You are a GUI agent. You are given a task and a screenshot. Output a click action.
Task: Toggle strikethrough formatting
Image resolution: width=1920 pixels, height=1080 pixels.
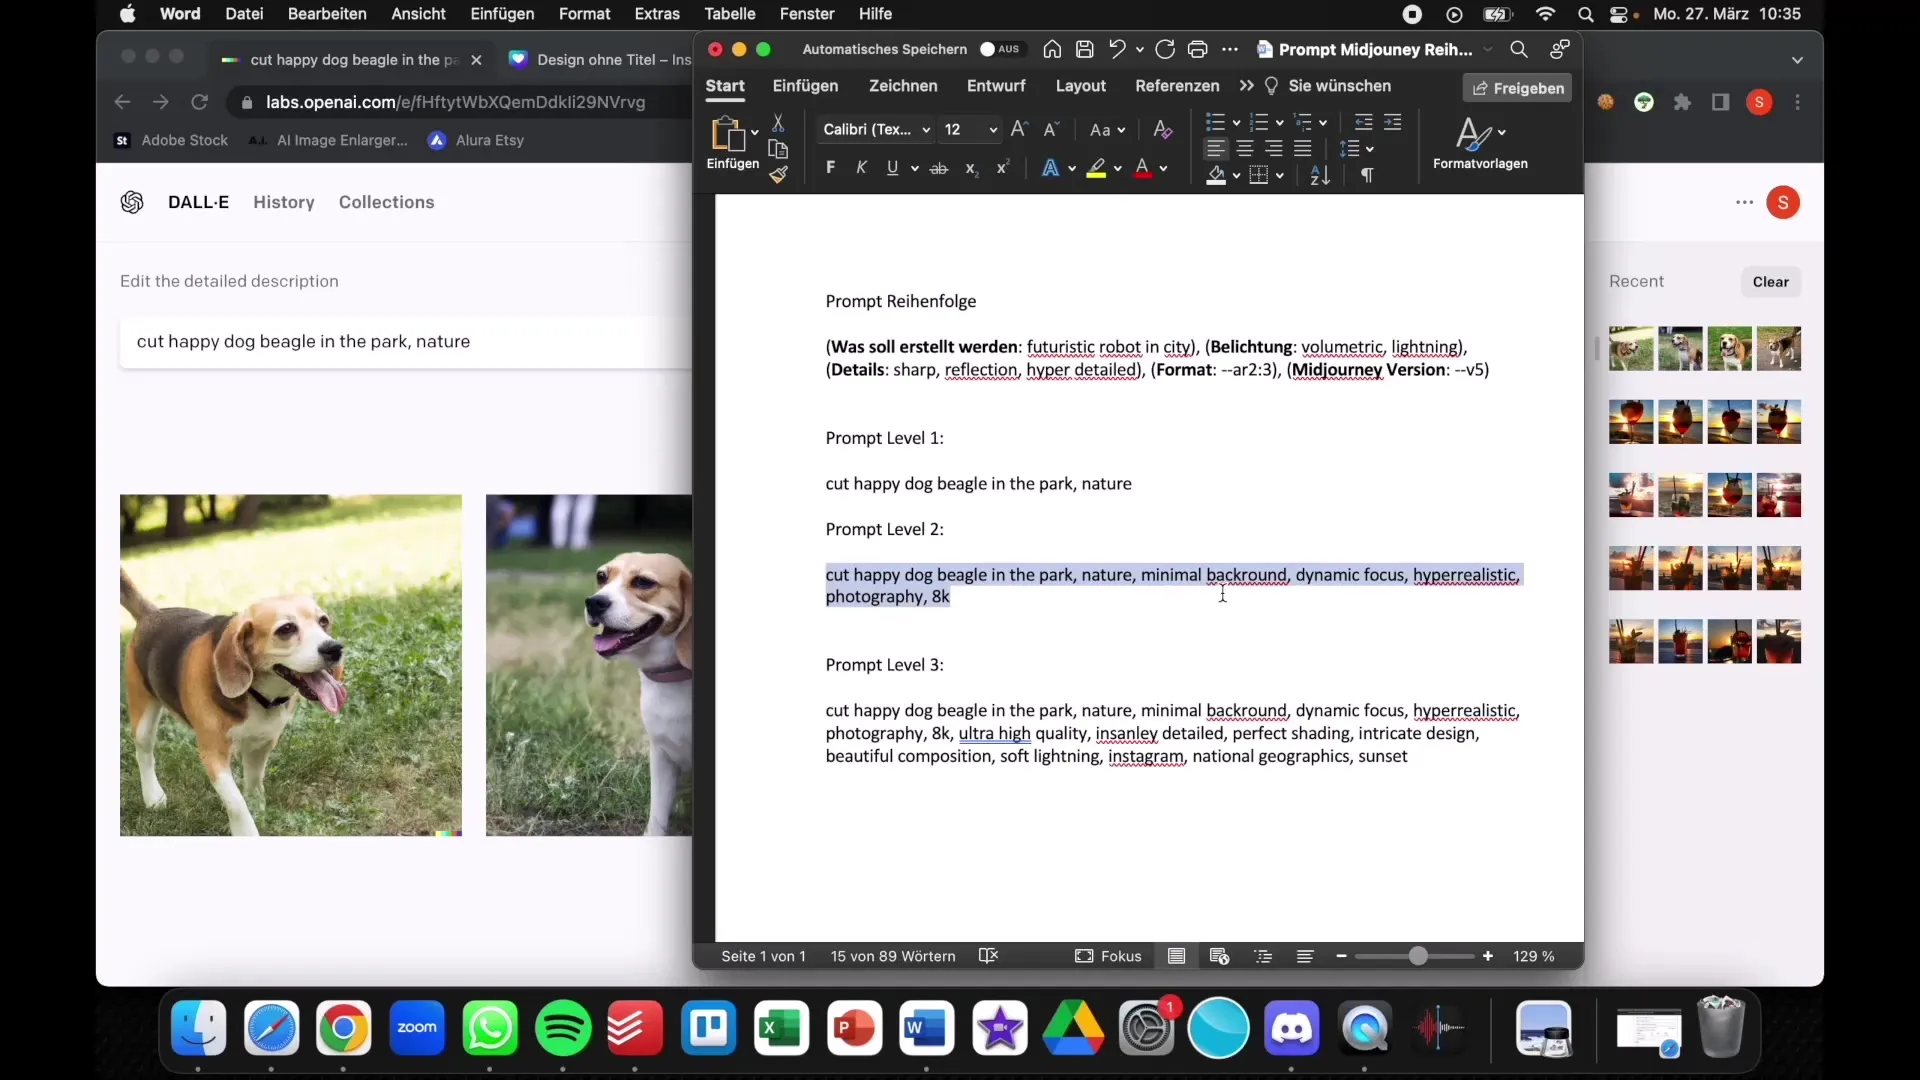click(x=939, y=169)
